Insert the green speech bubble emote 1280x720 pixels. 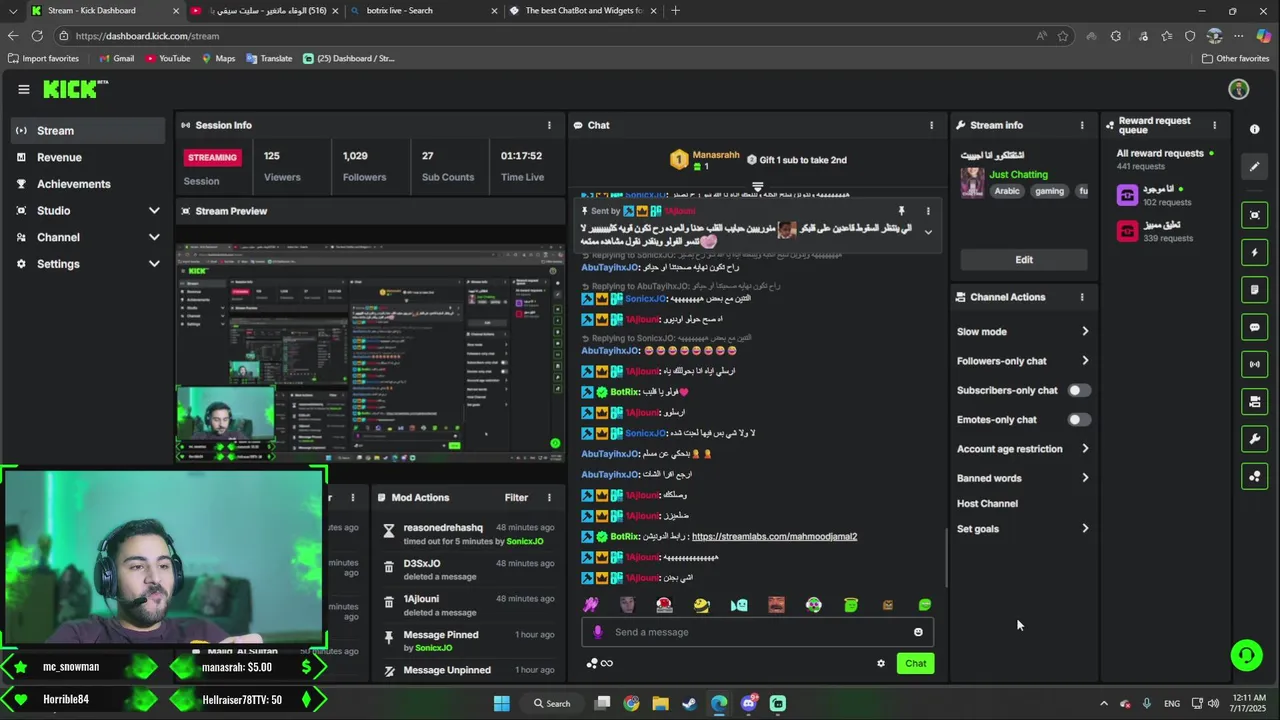pyautogui.click(x=925, y=605)
